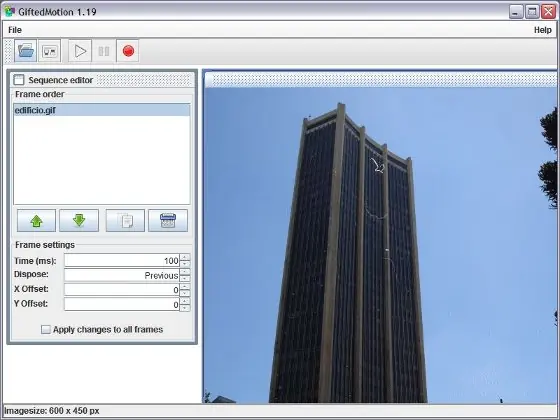Switch Dispose to the next option with the up arrow
Screen dimensions: 560x420
point(185,272)
